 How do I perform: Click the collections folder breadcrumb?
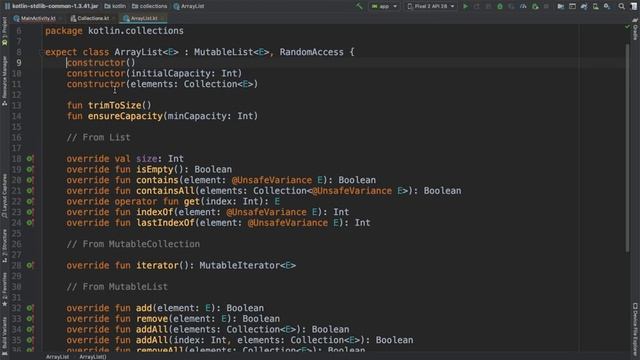point(149,6)
